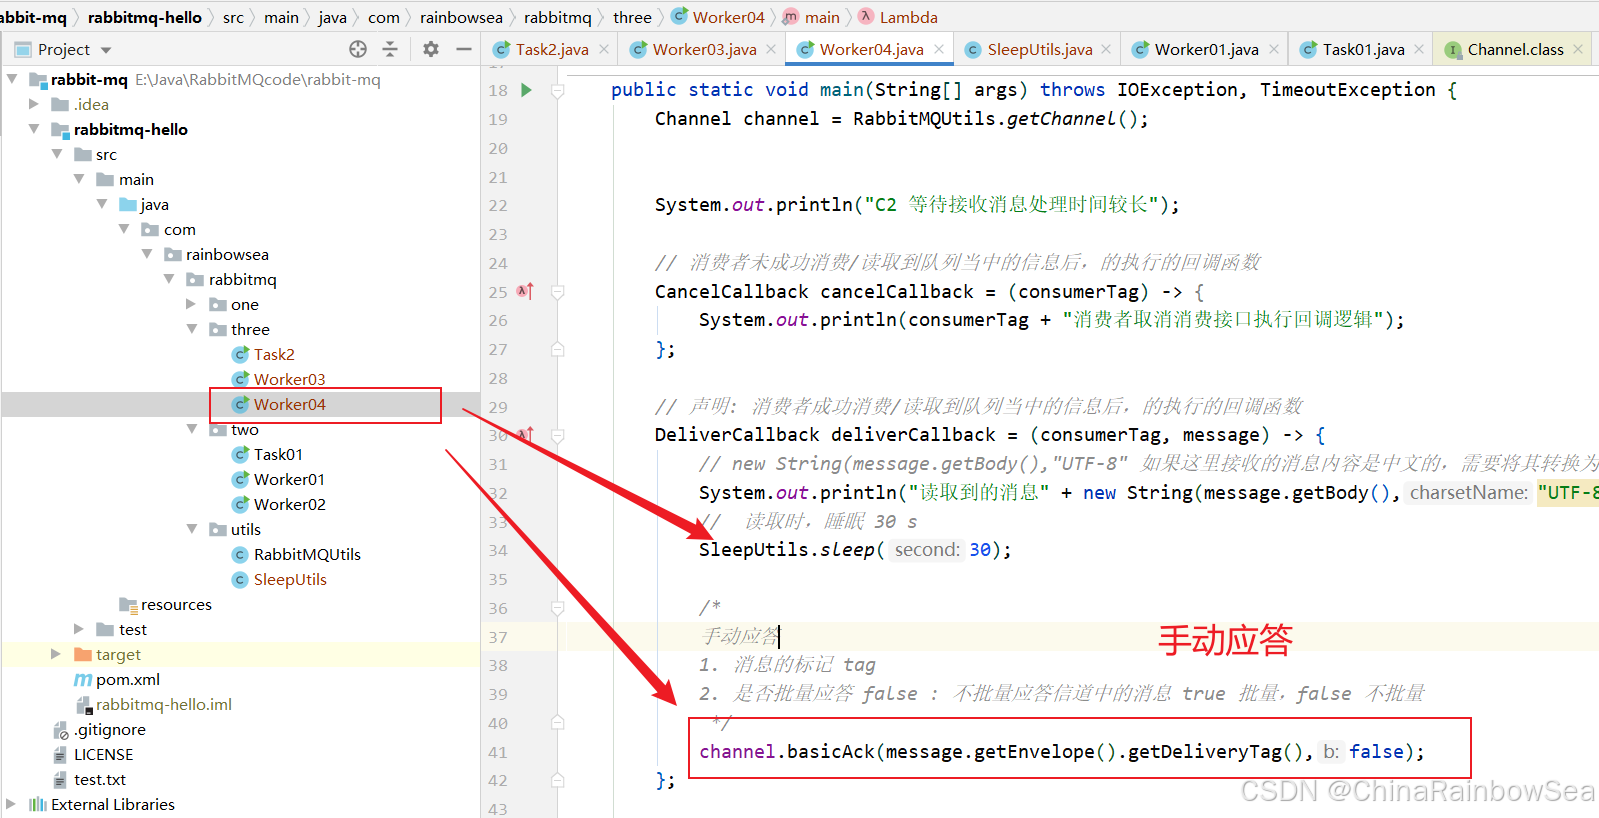Viewport: 1599px width, 818px height.
Task: Expand the target folder arrow
Action: 56,654
